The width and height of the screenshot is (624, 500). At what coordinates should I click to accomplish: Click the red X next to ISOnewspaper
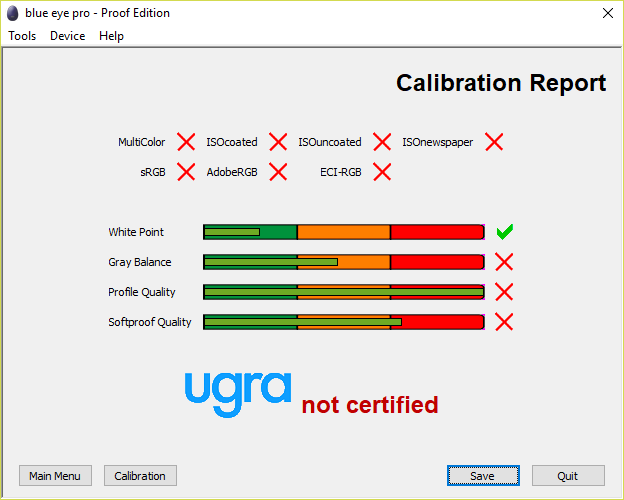(494, 142)
